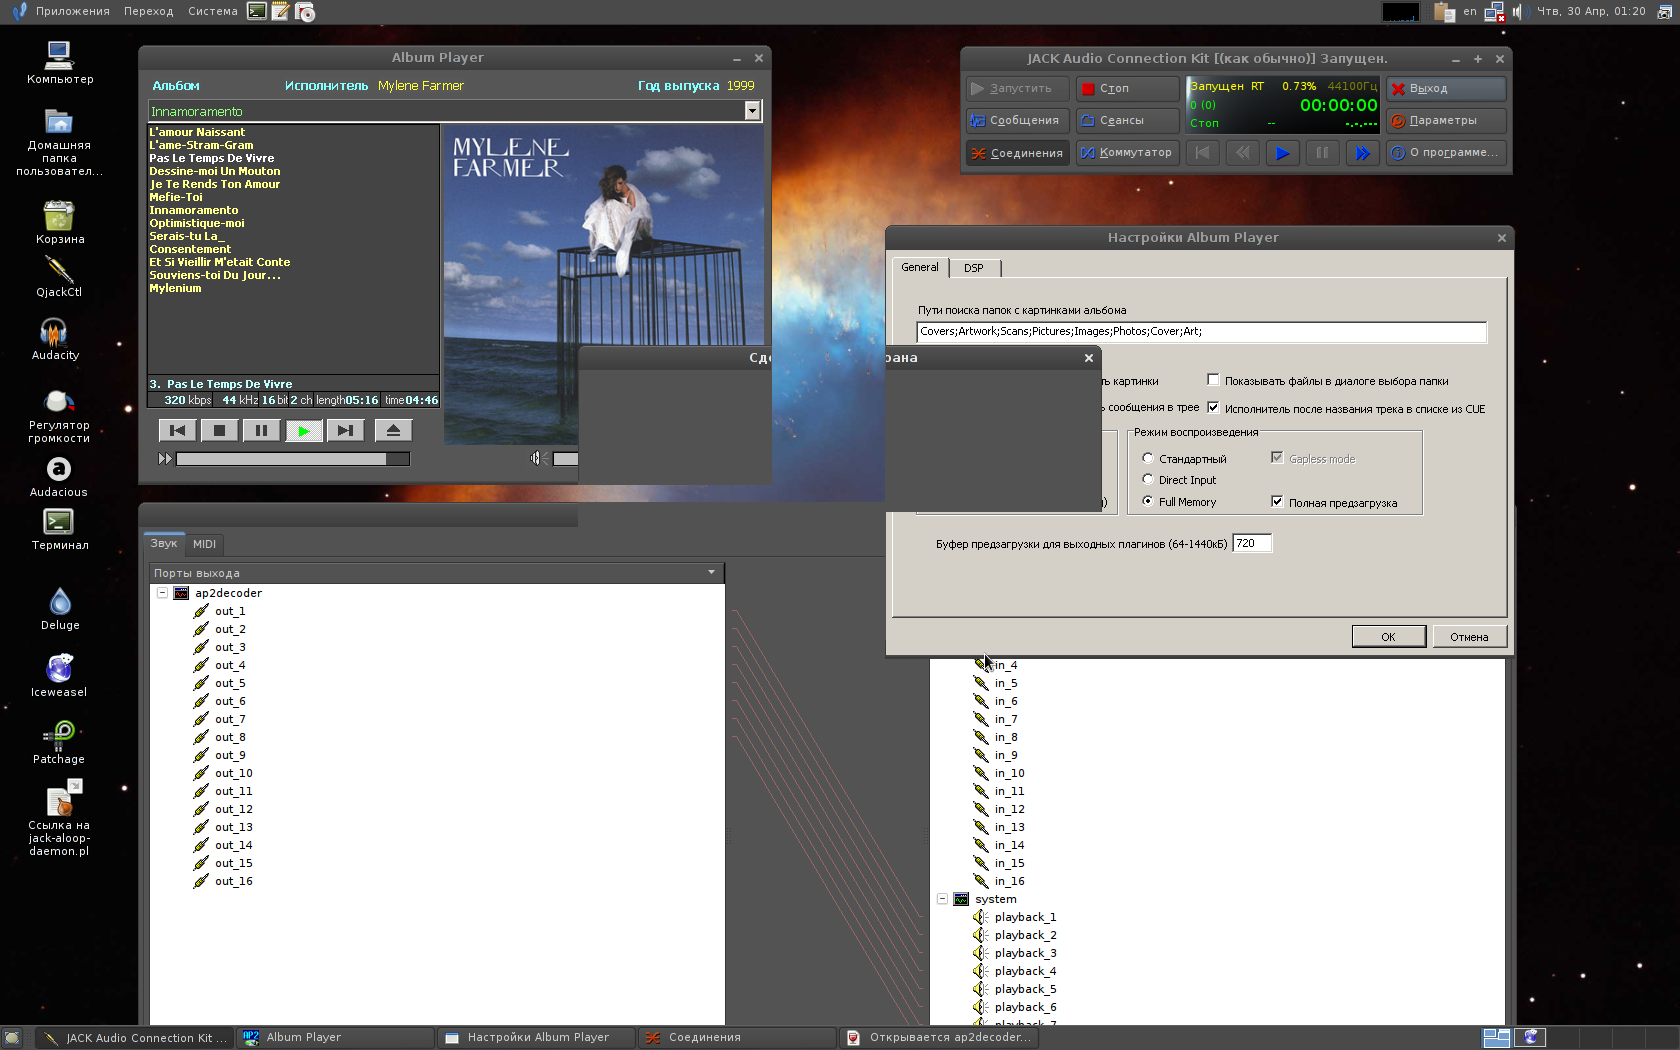This screenshot has width=1680, height=1050.
Task: Open Переход menu
Action: click(148, 11)
